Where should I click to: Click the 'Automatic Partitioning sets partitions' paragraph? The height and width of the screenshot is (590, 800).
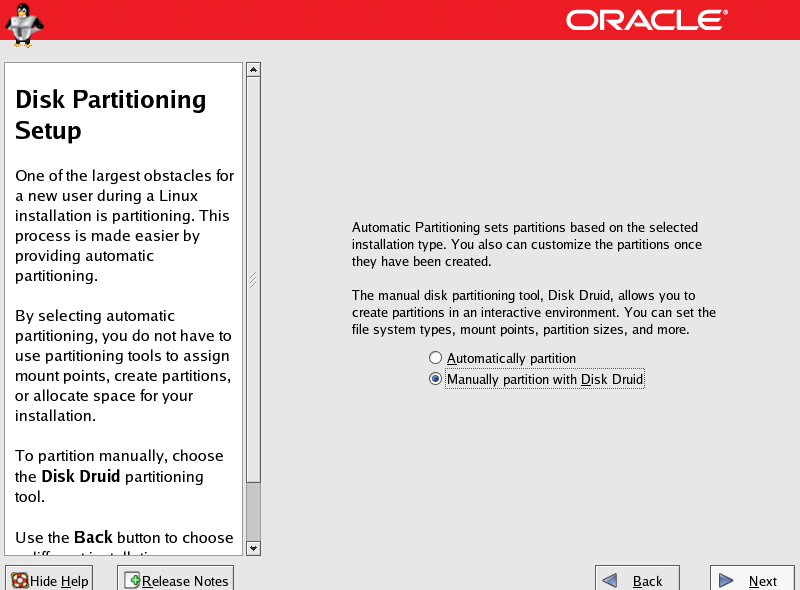coord(527,244)
